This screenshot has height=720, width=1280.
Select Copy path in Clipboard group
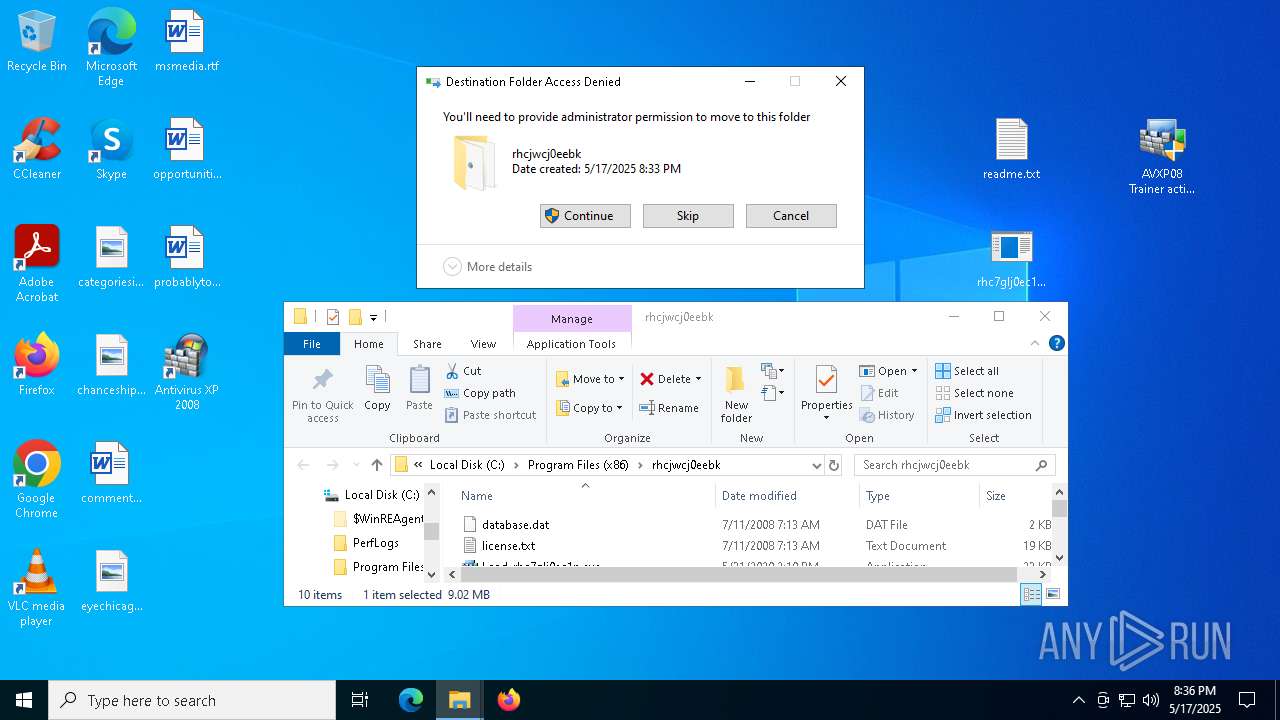point(480,393)
